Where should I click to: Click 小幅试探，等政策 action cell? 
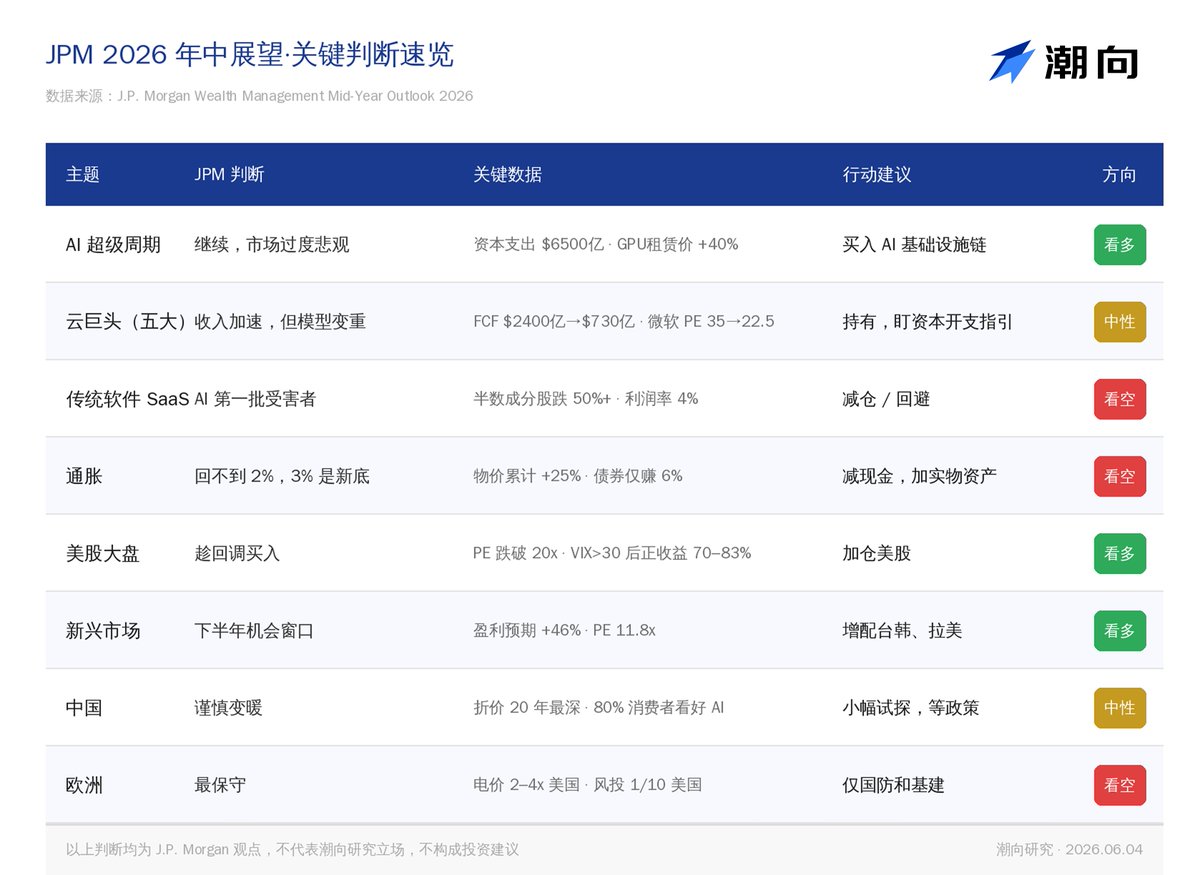(911, 708)
